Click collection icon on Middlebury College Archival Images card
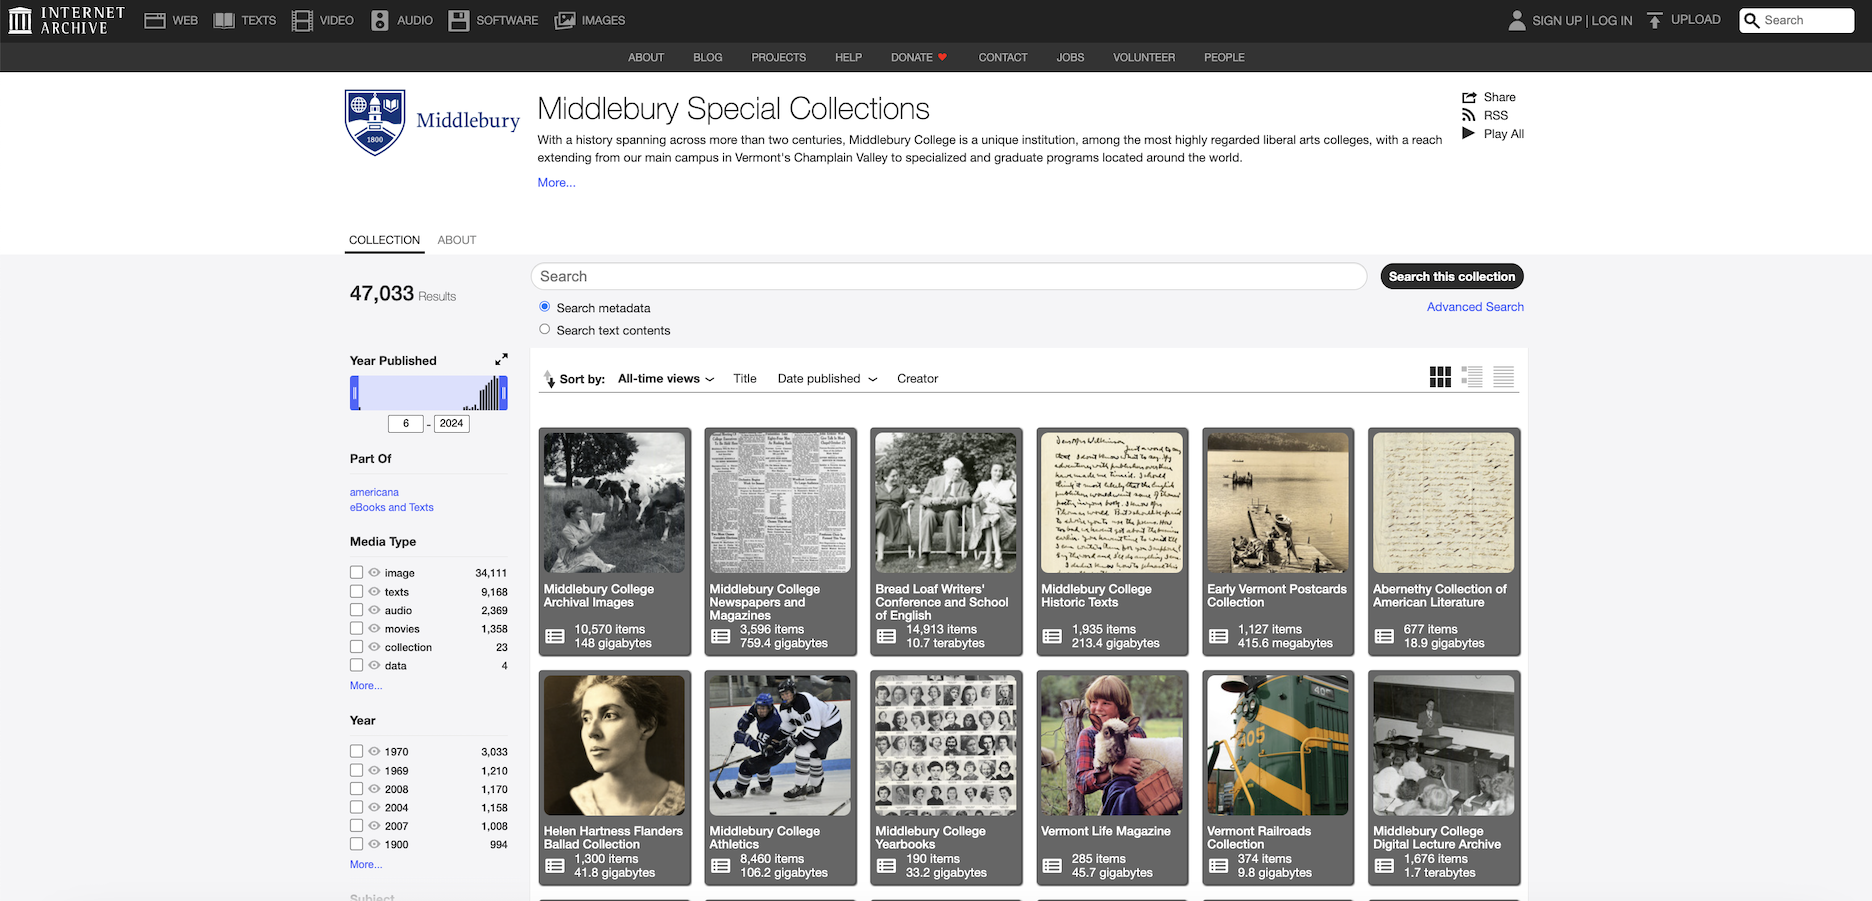The image size is (1872, 901). (x=555, y=636)
